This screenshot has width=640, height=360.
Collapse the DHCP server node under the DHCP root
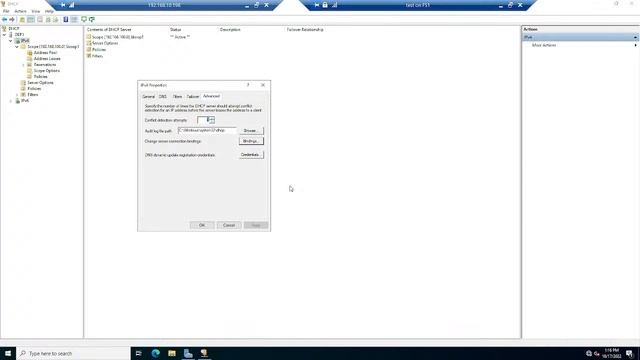[x=5, y=35]
